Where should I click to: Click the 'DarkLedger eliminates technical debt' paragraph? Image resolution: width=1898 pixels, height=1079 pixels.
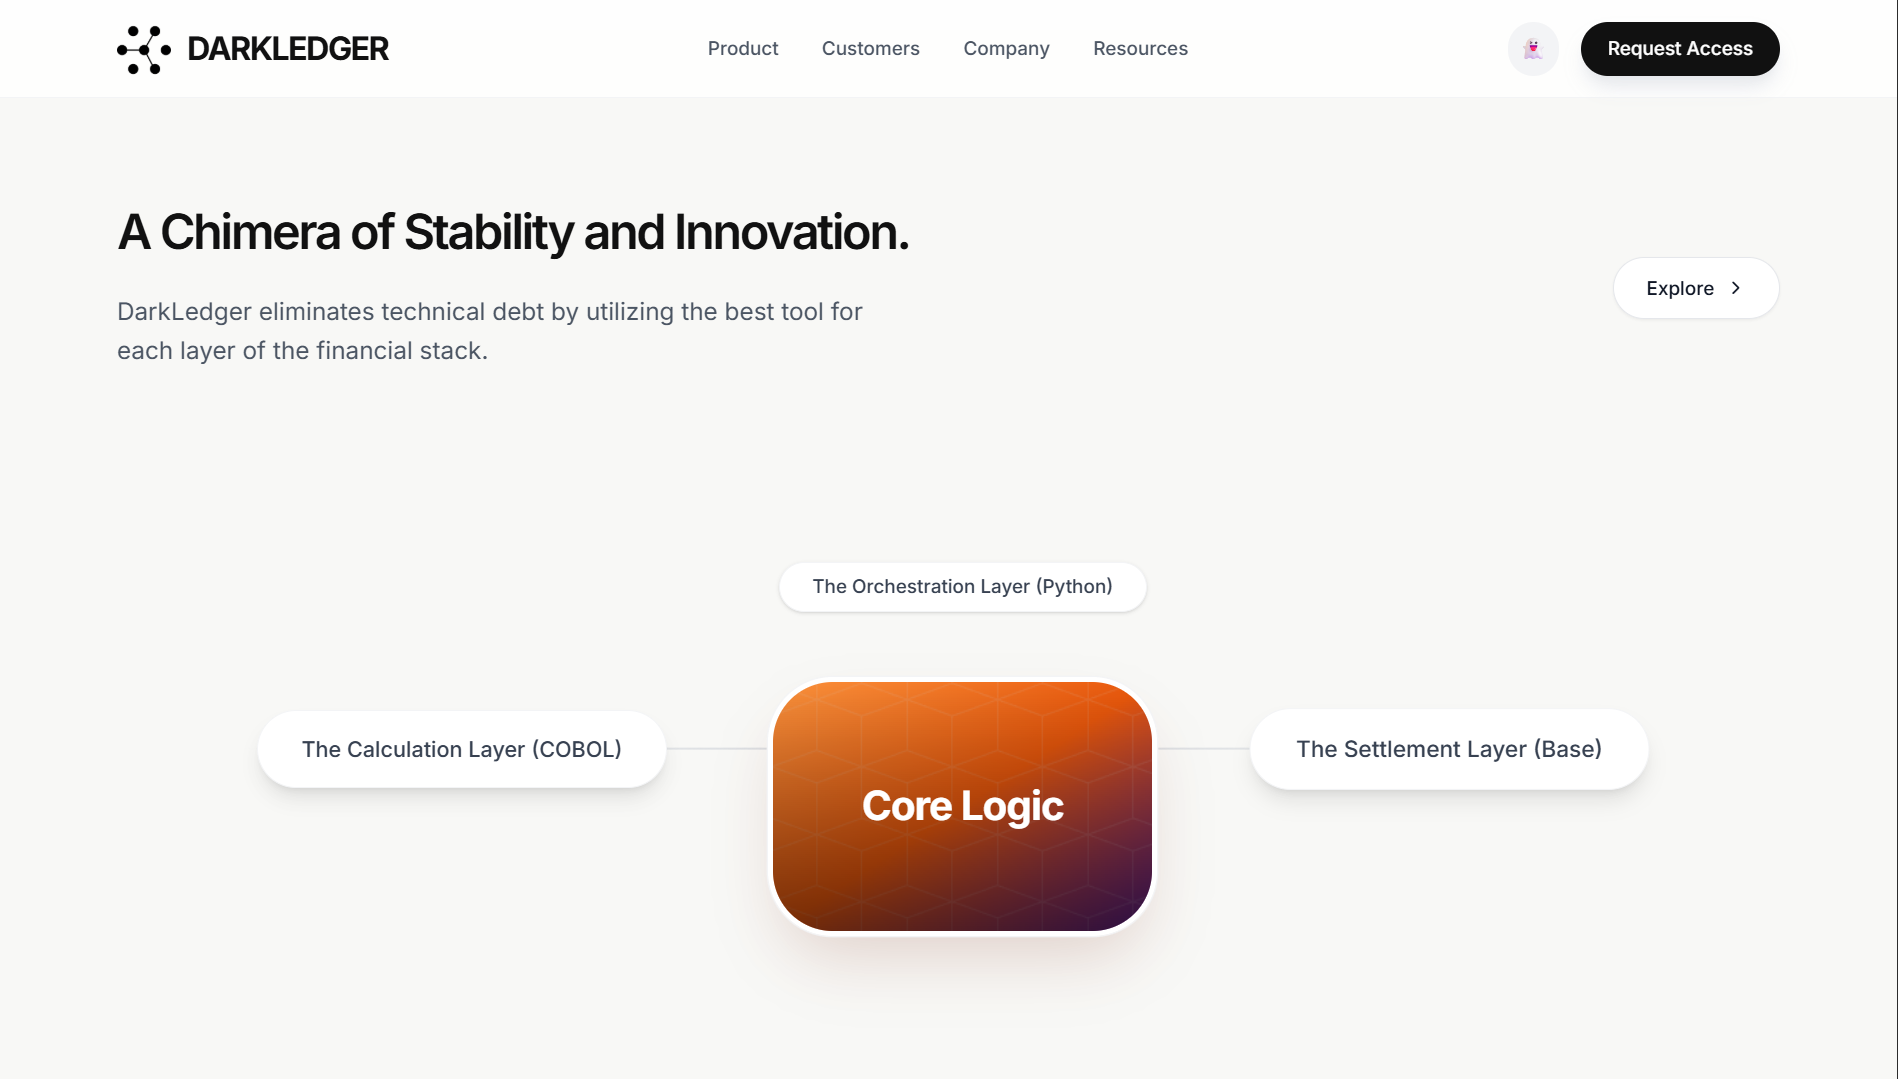click(490, 331)
